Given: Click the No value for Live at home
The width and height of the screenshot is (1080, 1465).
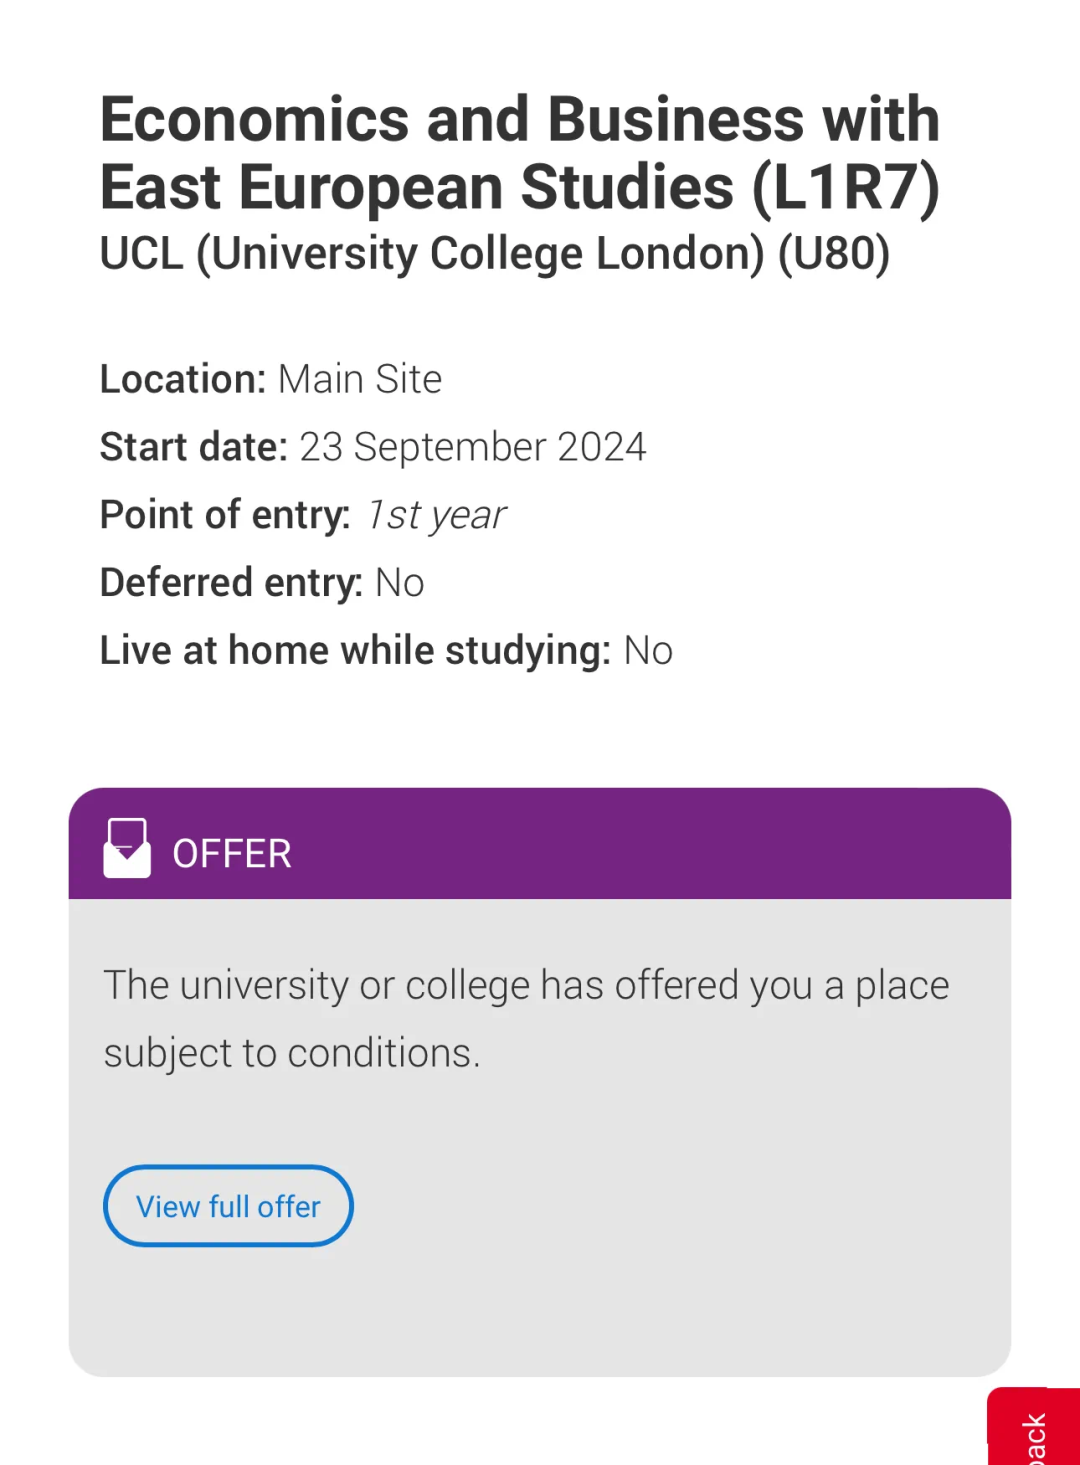Looking at the screenshot, I should click(x=648, y=651).
